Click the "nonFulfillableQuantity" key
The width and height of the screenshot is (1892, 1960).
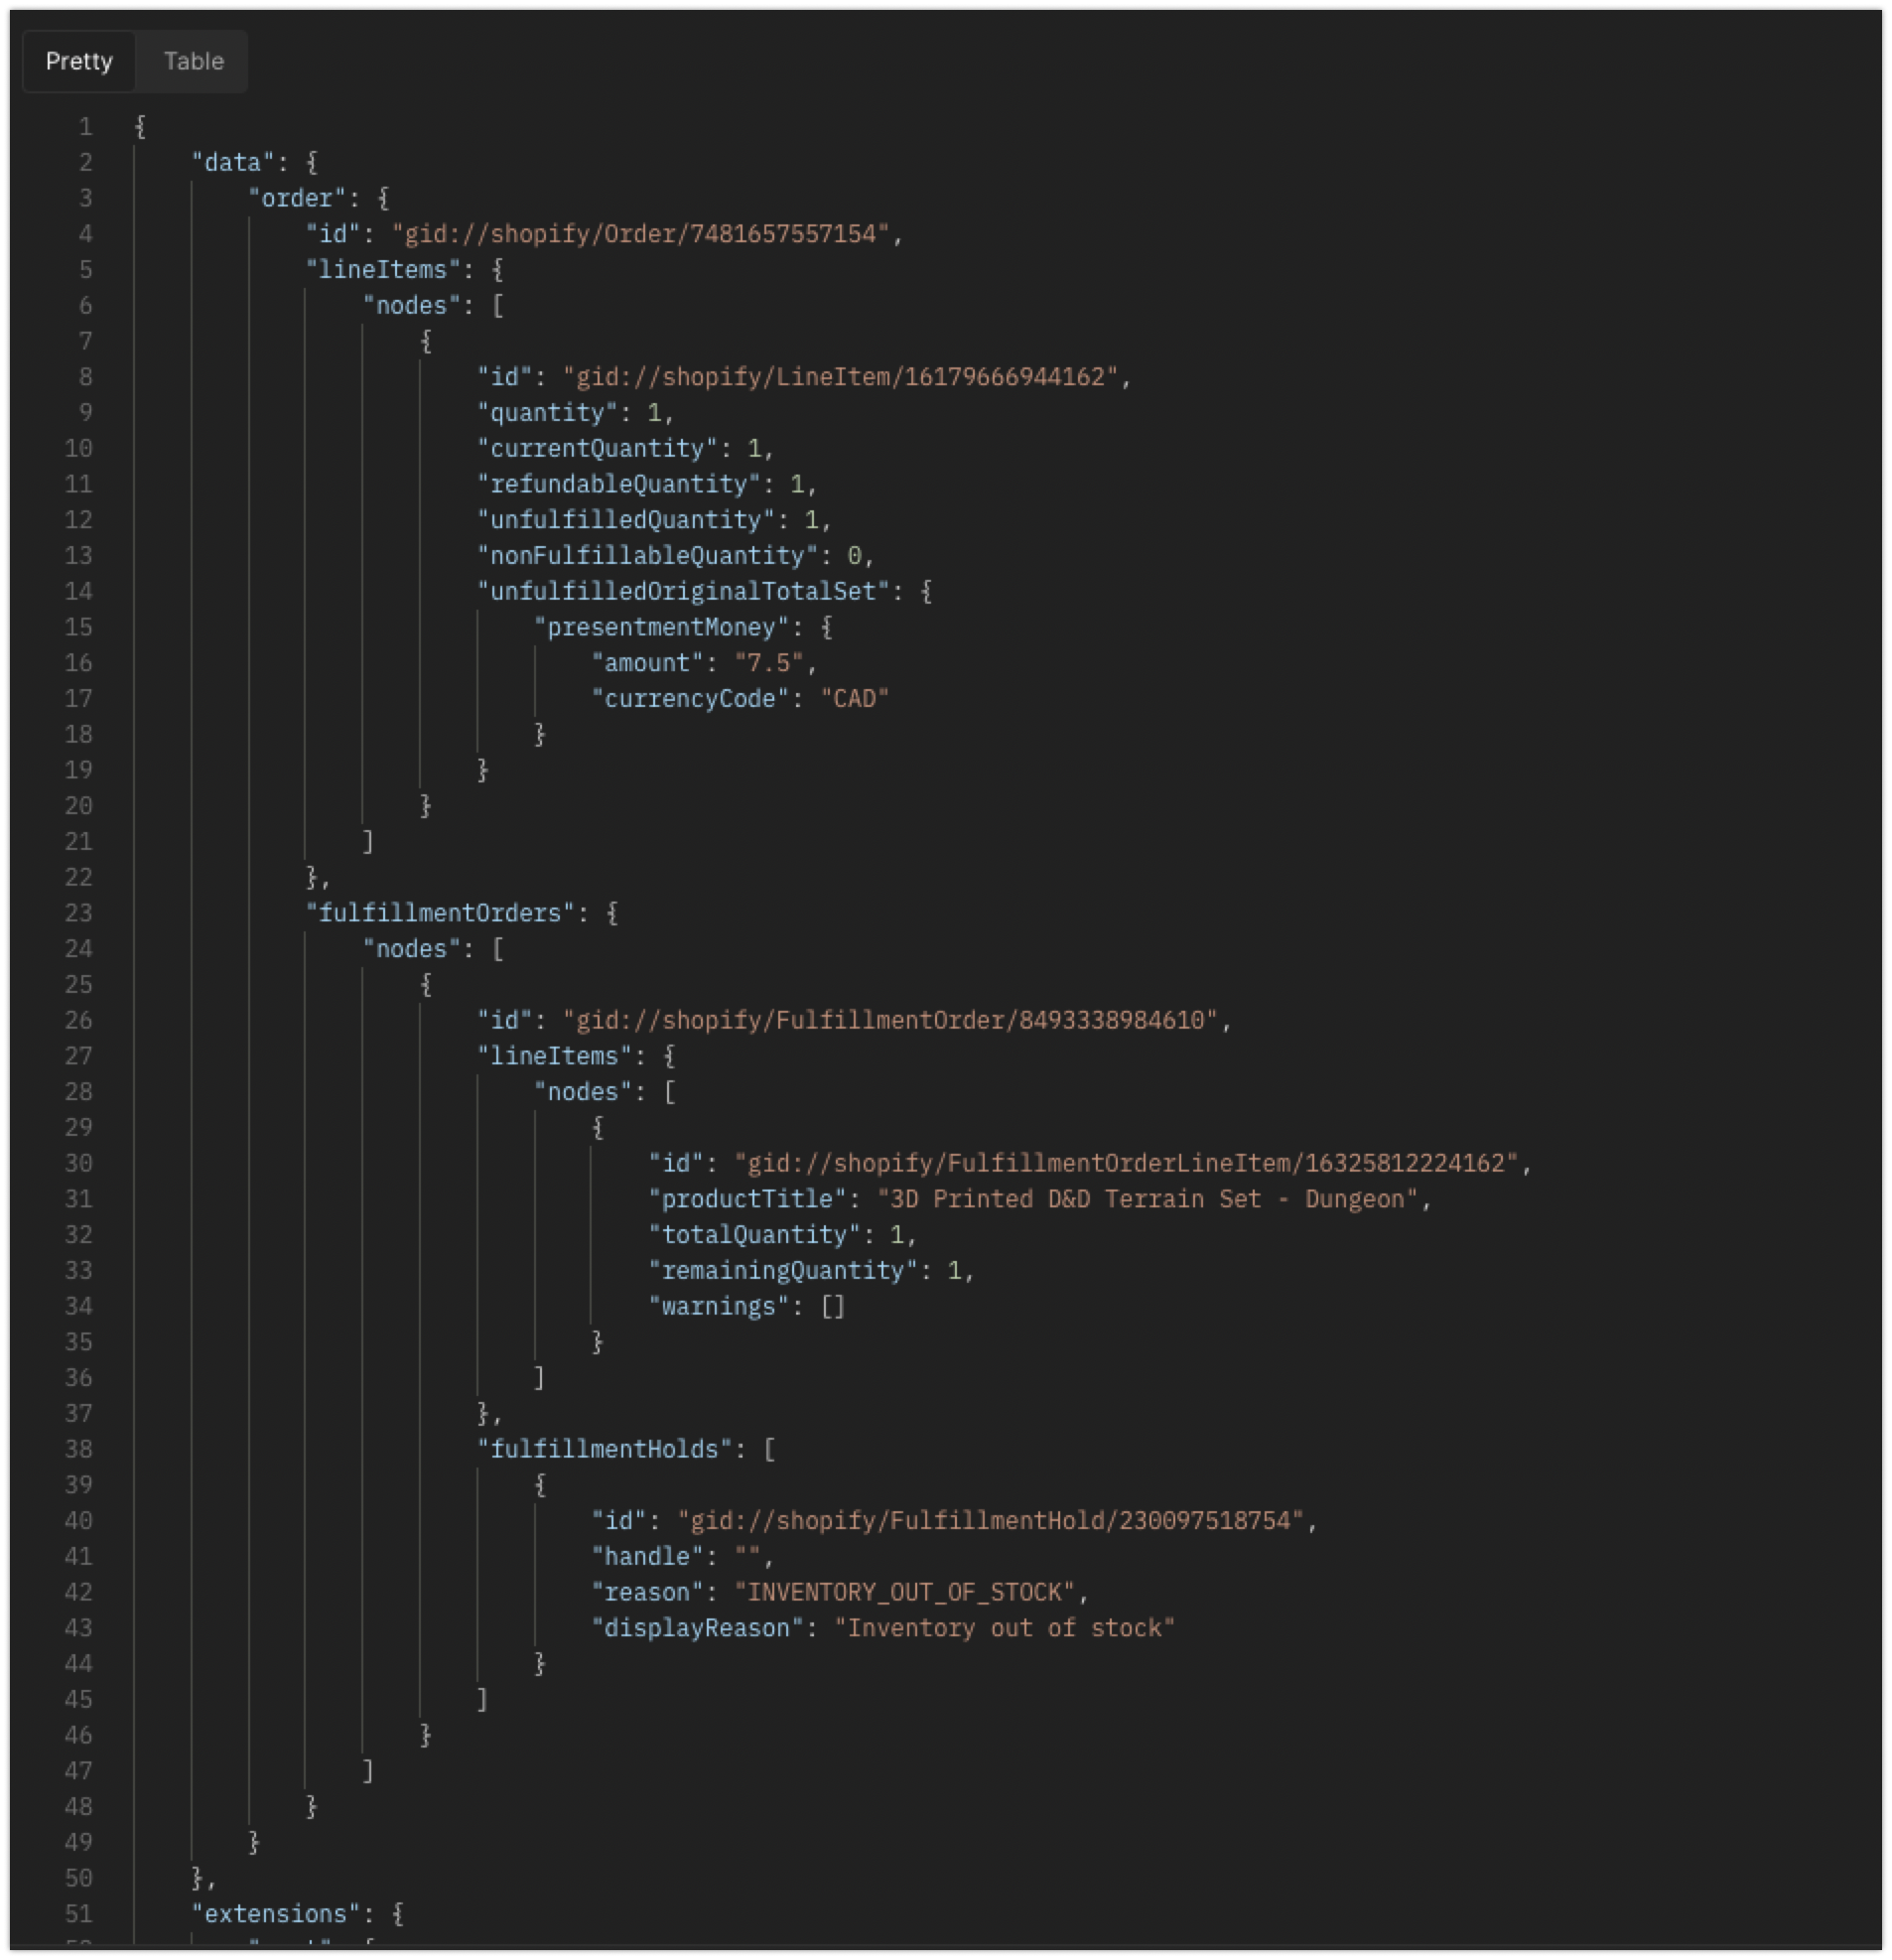[647, 556]
